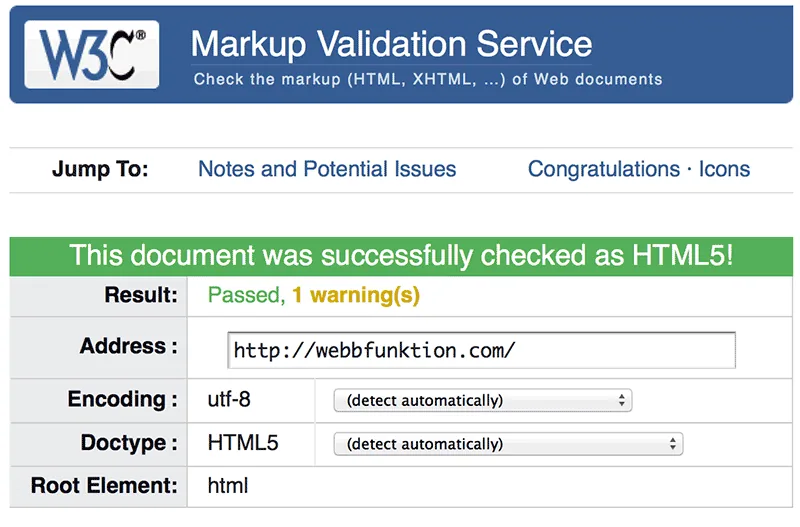
Task: Click the Jump To label
Action: (100, 169)
